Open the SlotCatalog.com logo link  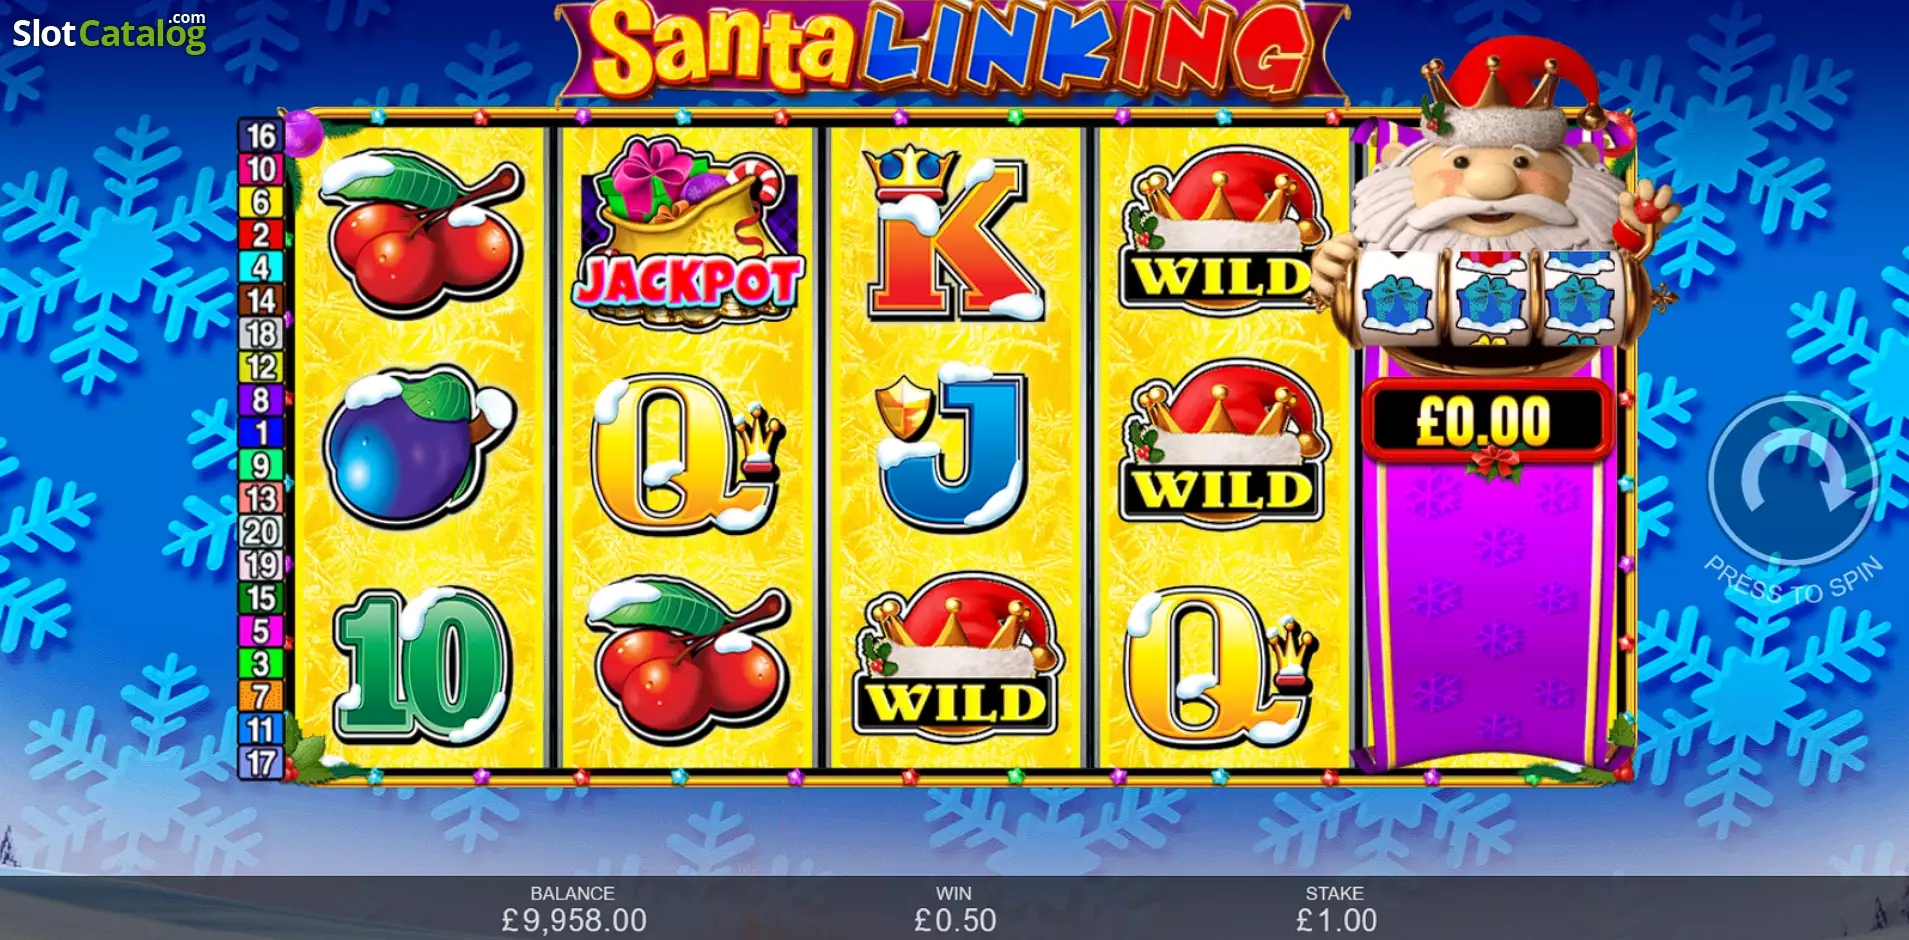point(109,33)
